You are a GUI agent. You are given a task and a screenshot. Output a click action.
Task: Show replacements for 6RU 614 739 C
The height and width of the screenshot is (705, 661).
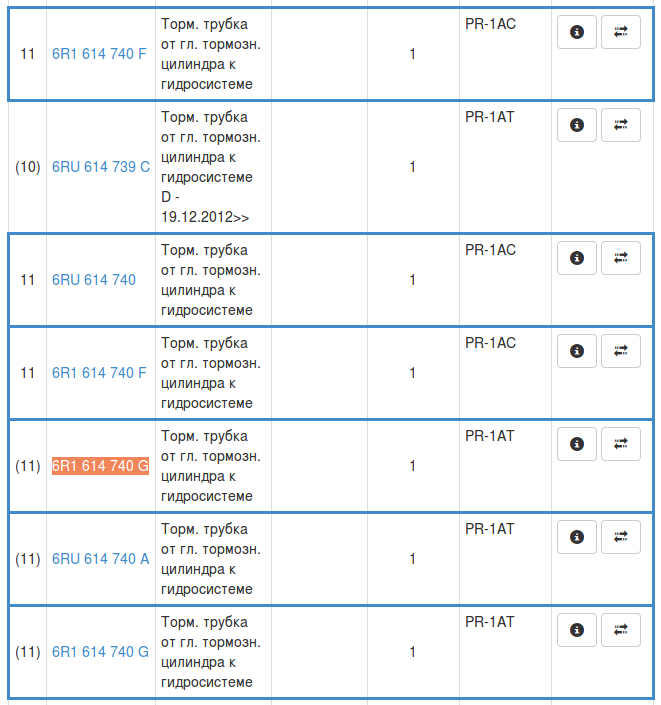coord(621,125)
